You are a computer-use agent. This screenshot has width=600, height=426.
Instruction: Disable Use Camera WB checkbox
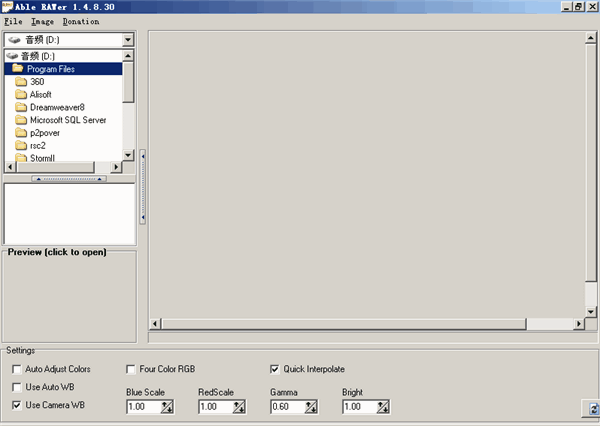pyautogui.click(x=16, y=405)
